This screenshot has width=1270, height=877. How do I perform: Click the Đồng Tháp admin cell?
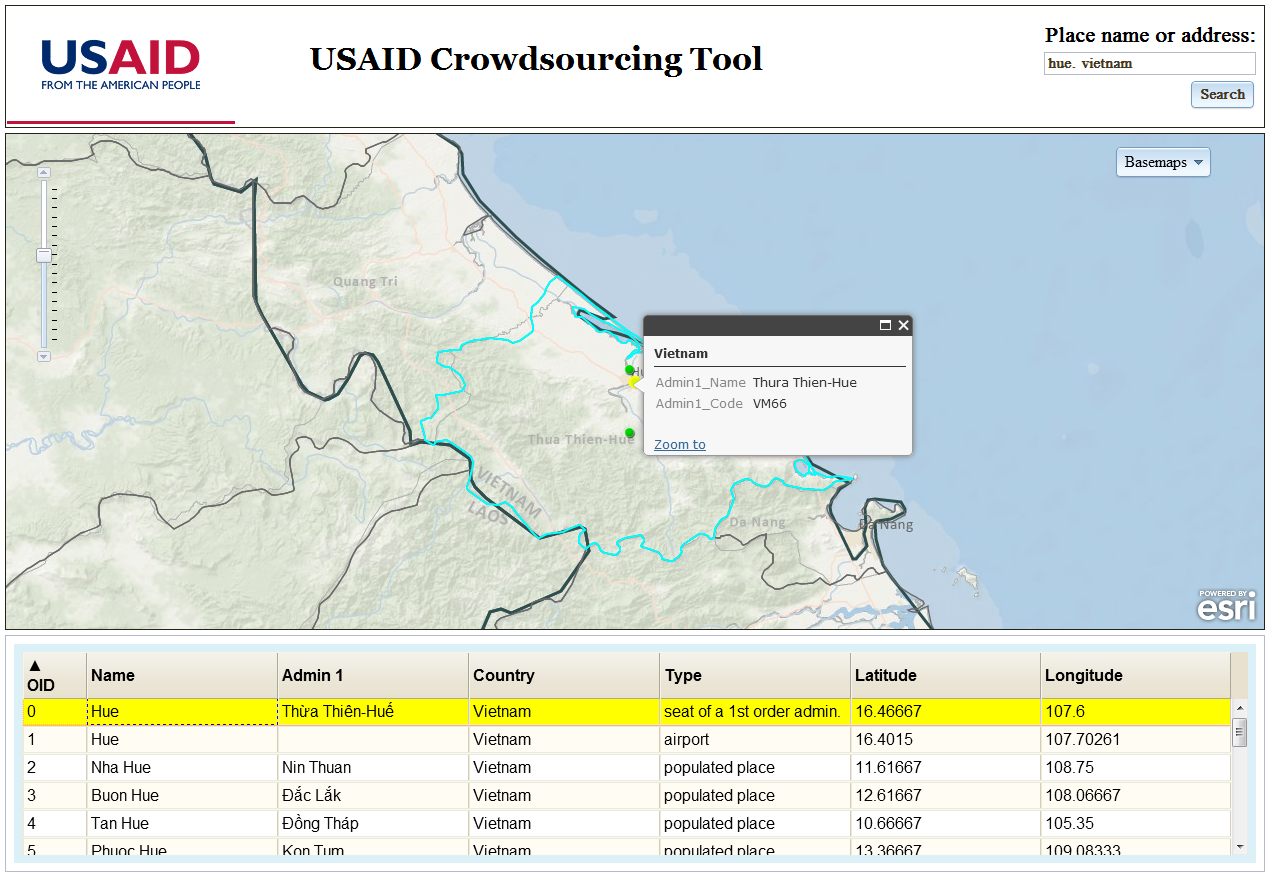pos(373,824)
